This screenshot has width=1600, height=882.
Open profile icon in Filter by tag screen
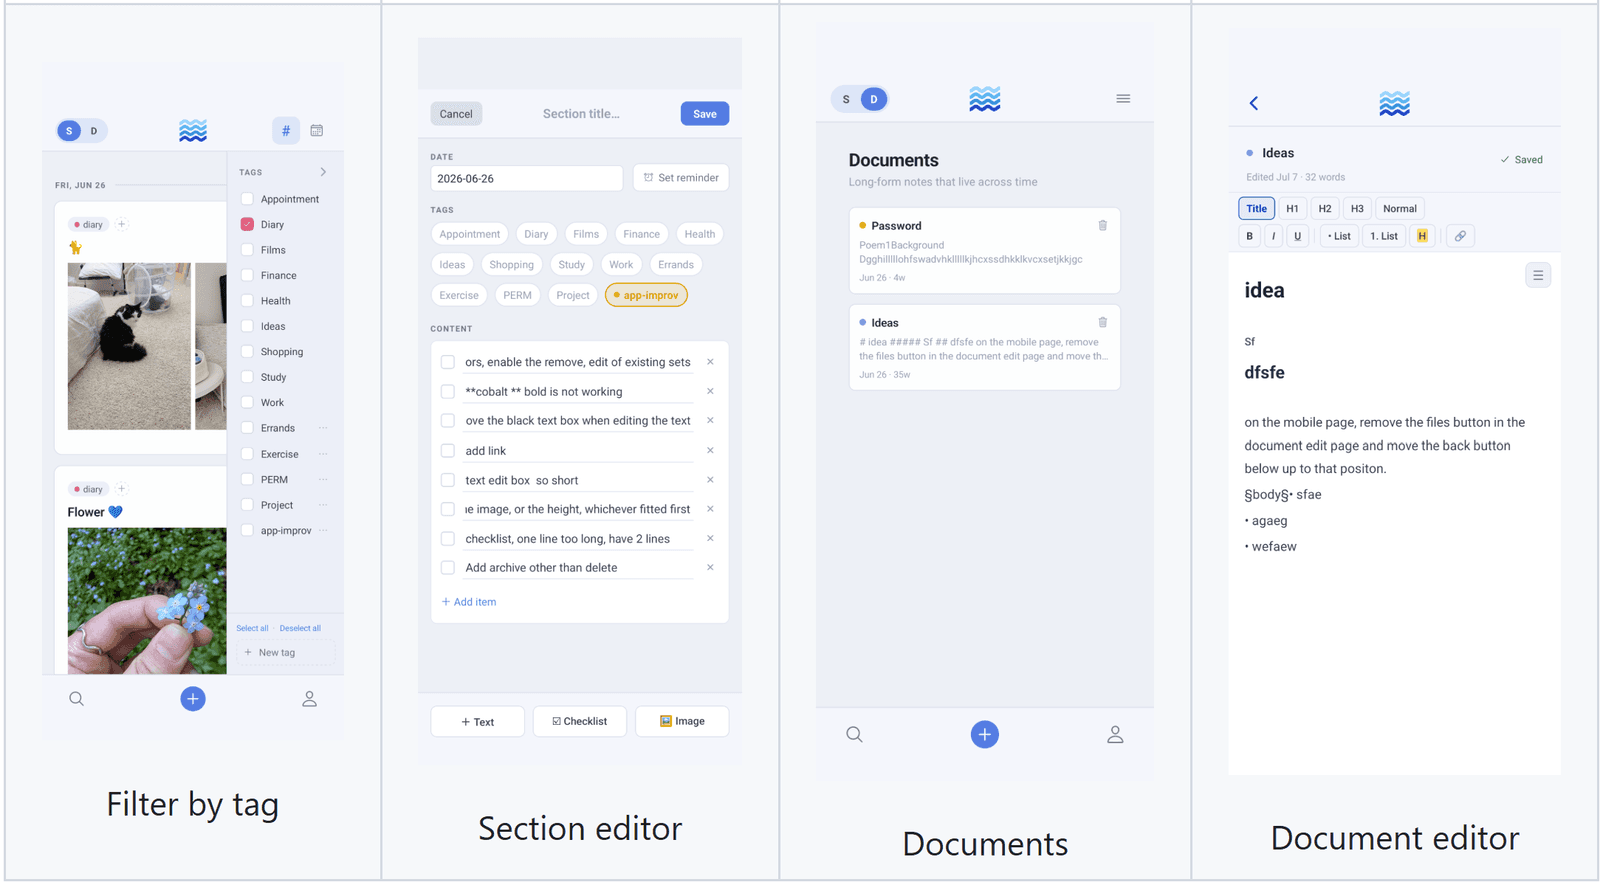point(310,699)
